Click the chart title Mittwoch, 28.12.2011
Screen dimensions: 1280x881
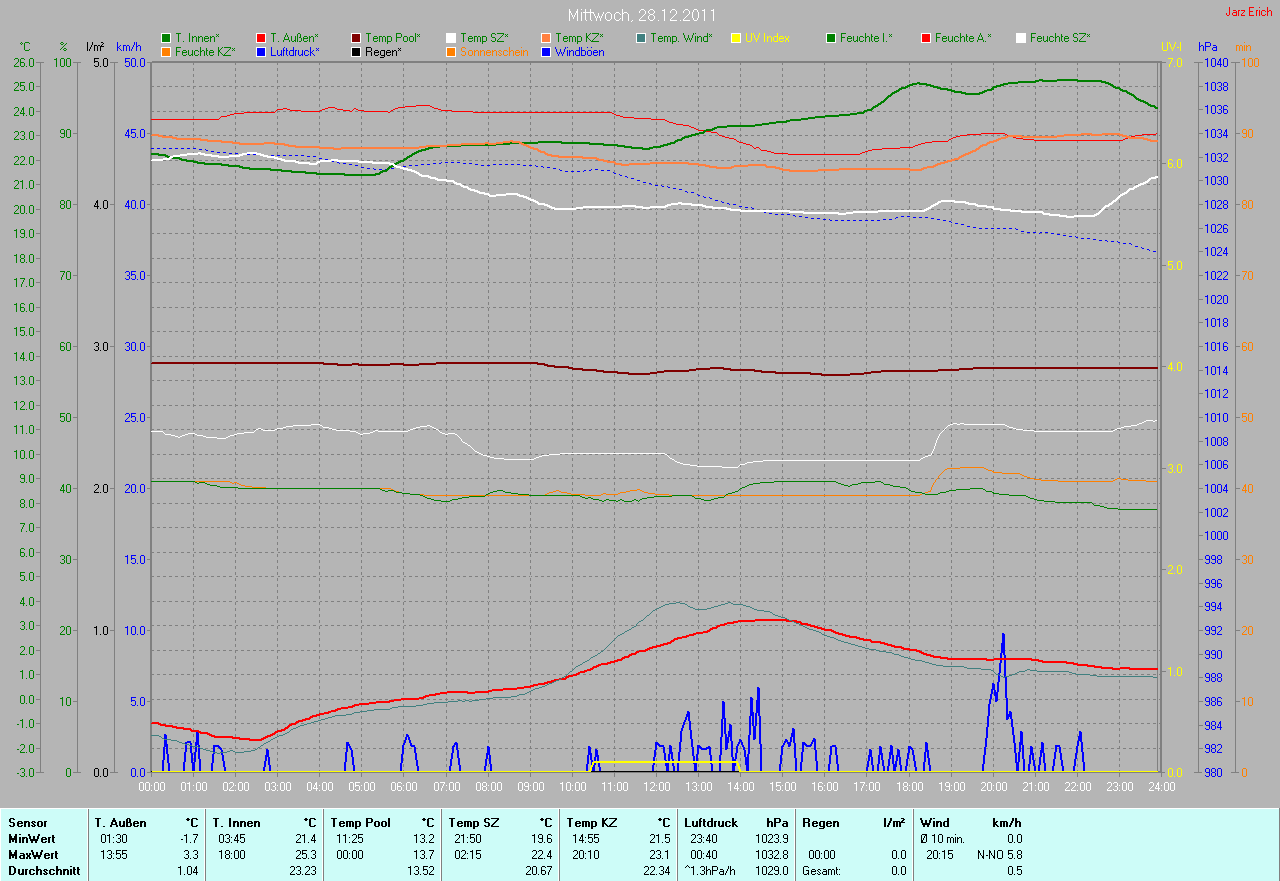tap(640, 16)
